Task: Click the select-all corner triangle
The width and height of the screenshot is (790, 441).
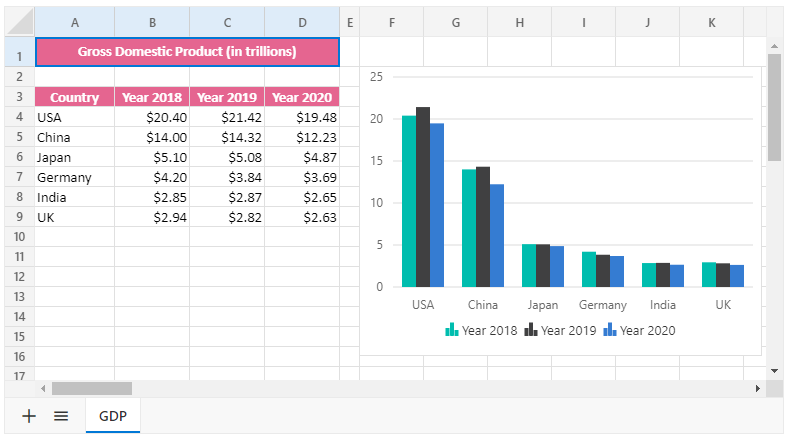Action: click(20, 22)
